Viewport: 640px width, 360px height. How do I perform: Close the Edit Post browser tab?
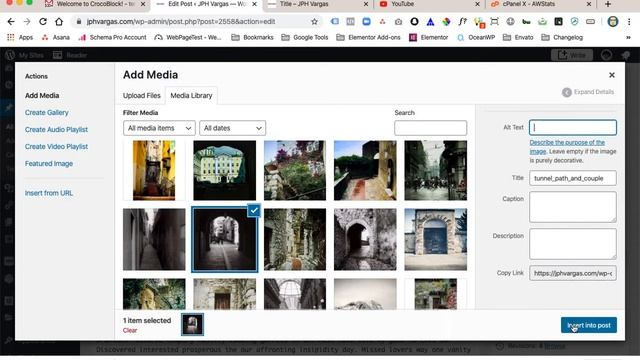point(254,4)
